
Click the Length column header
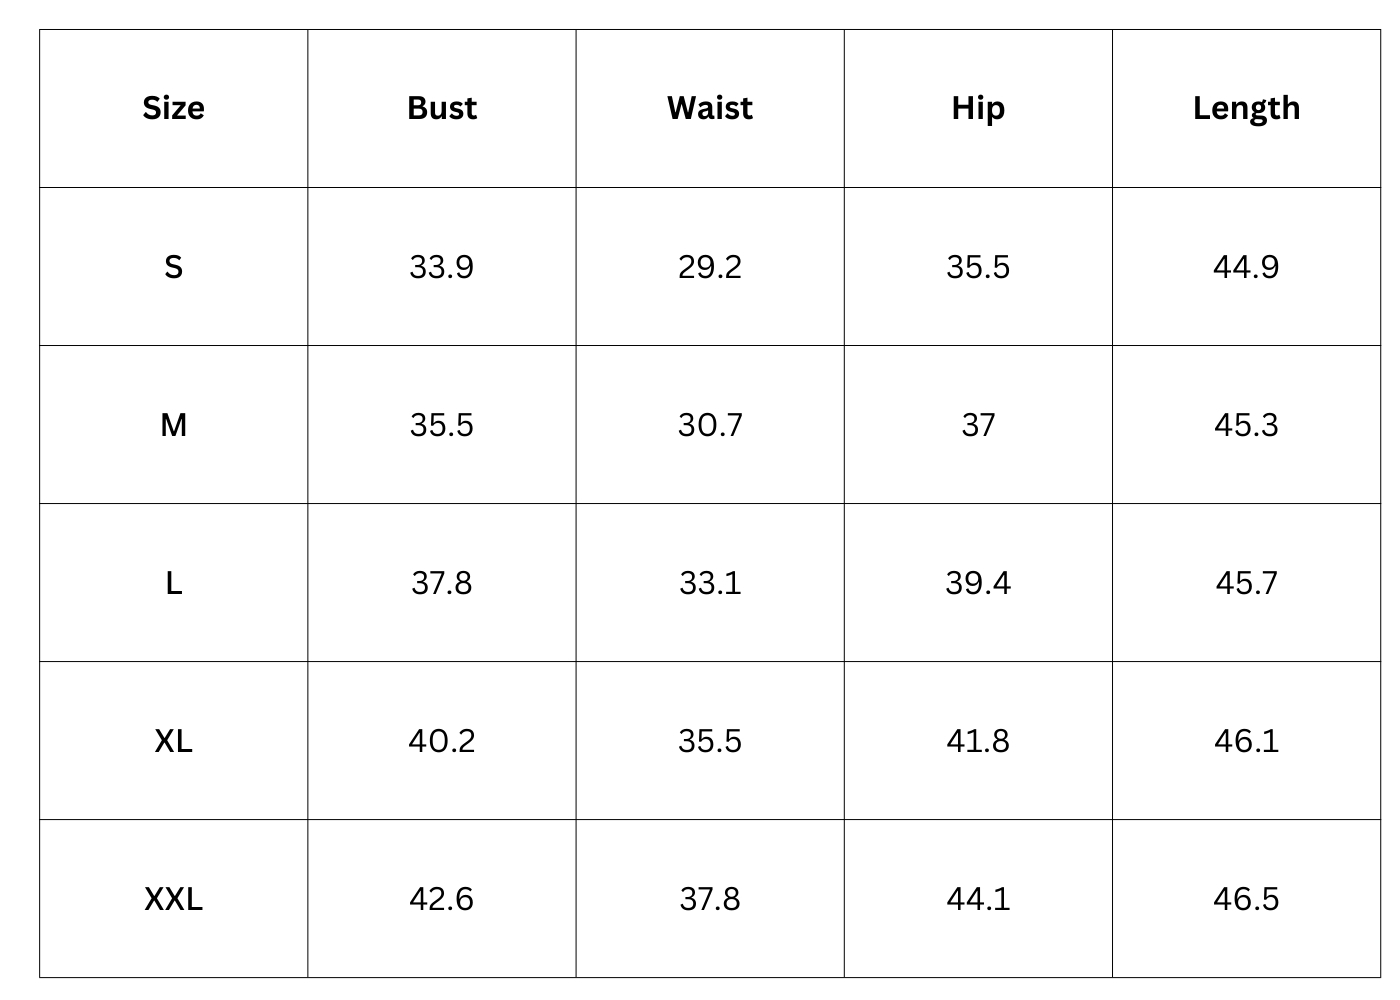(x=1246, y=108)
